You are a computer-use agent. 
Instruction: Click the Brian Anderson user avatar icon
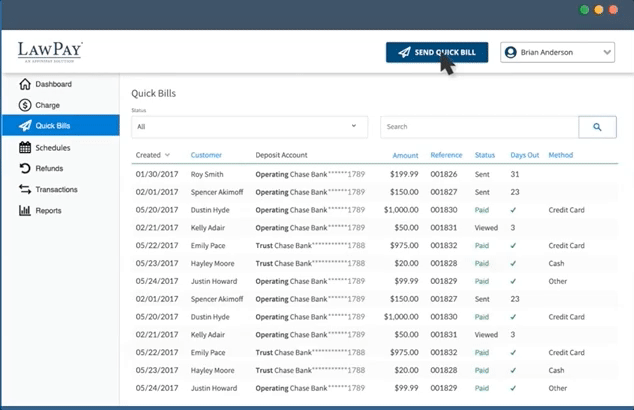pos(510,53)
